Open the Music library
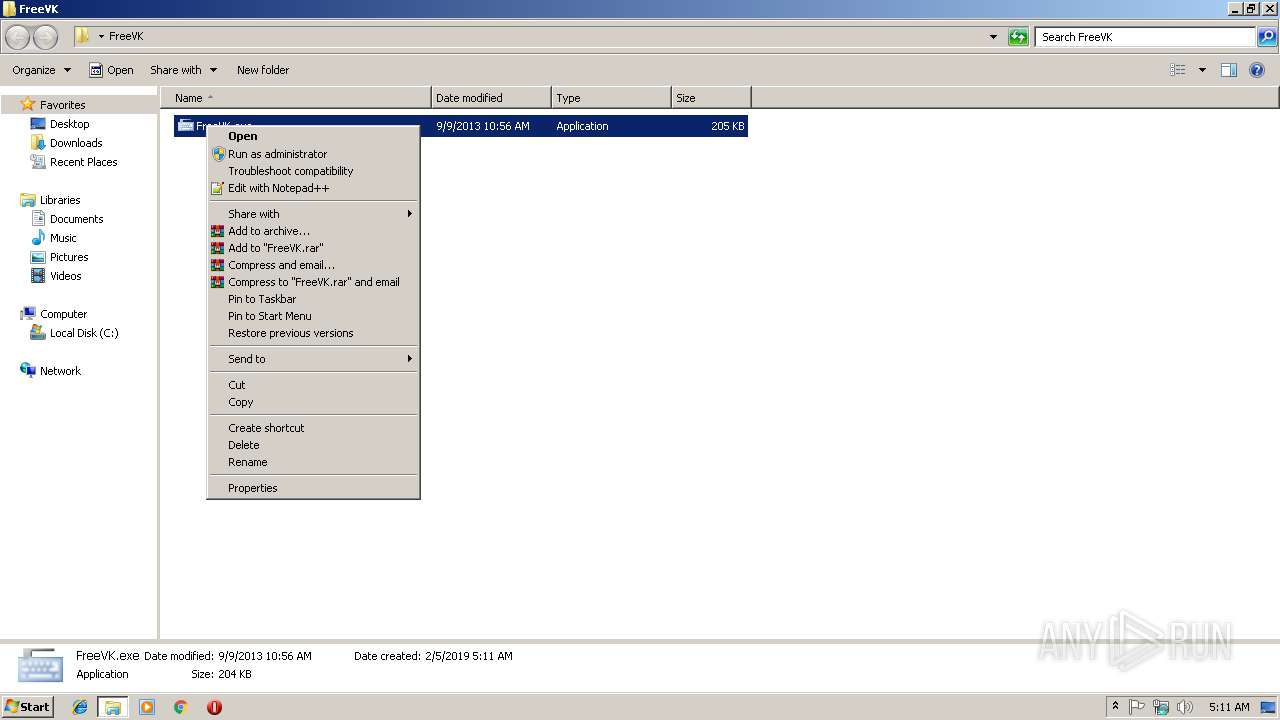Screen dimensions: 1280x720 coord(63,238)
